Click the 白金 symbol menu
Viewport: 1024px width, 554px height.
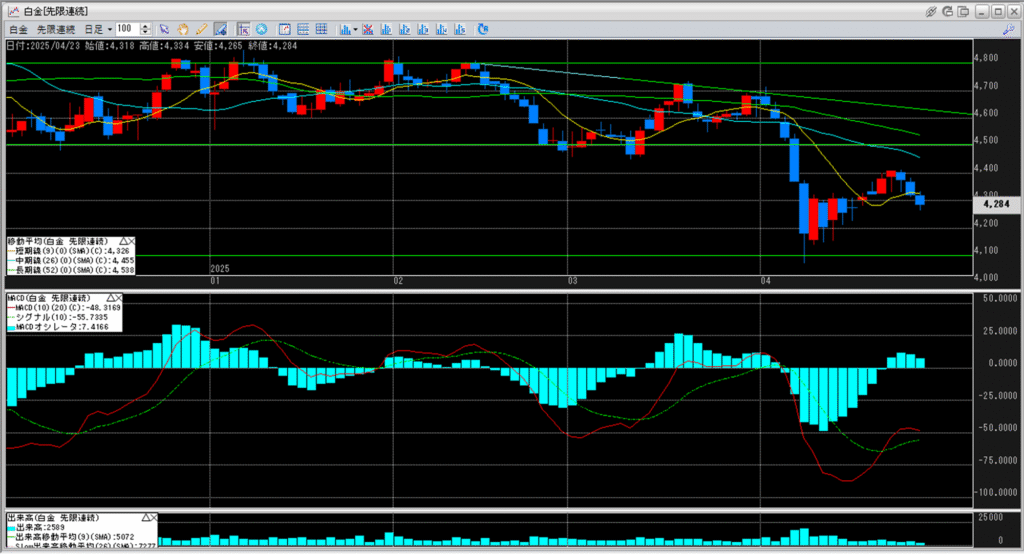point(18,29)
